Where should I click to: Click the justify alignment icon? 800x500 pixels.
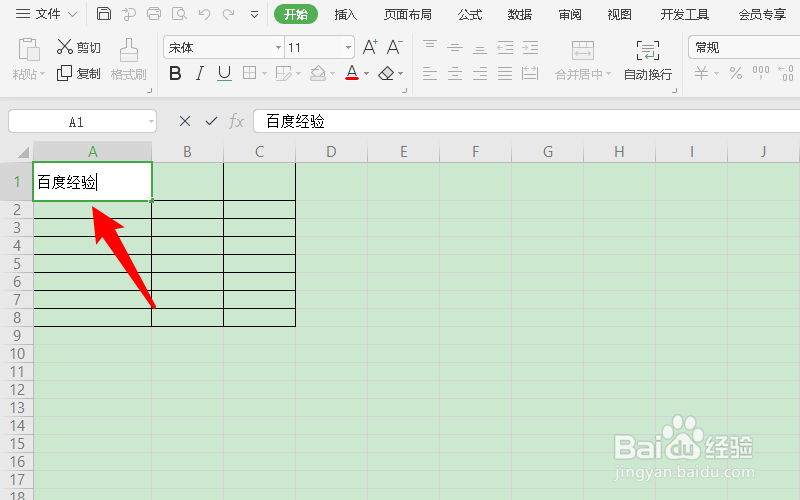click(505, 73)
